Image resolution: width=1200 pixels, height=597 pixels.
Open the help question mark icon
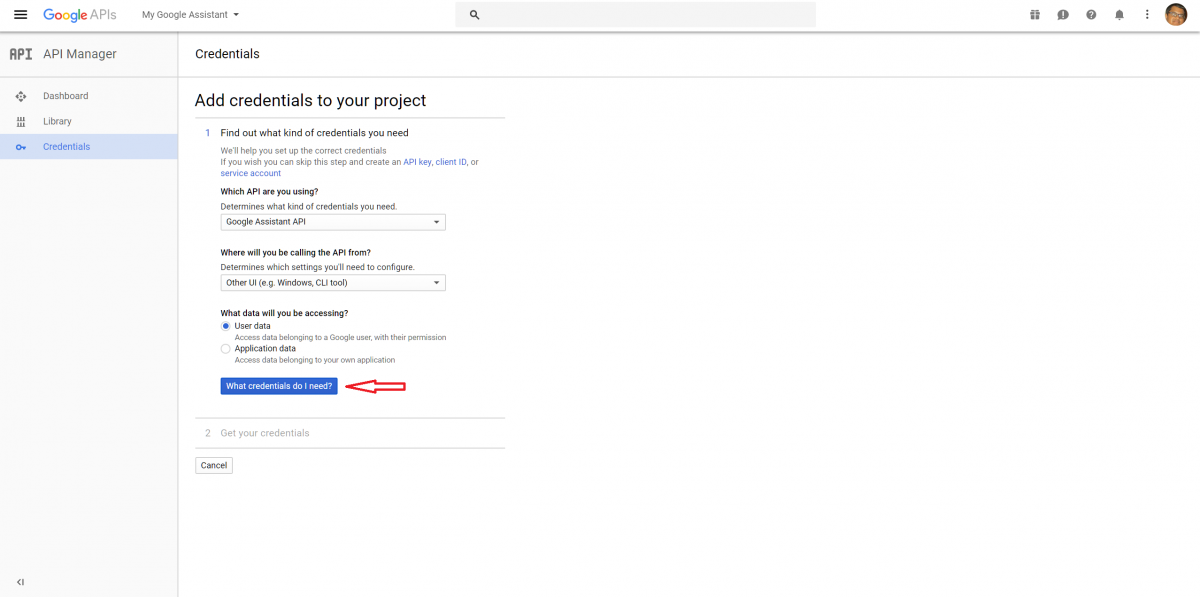point(1091,15)
